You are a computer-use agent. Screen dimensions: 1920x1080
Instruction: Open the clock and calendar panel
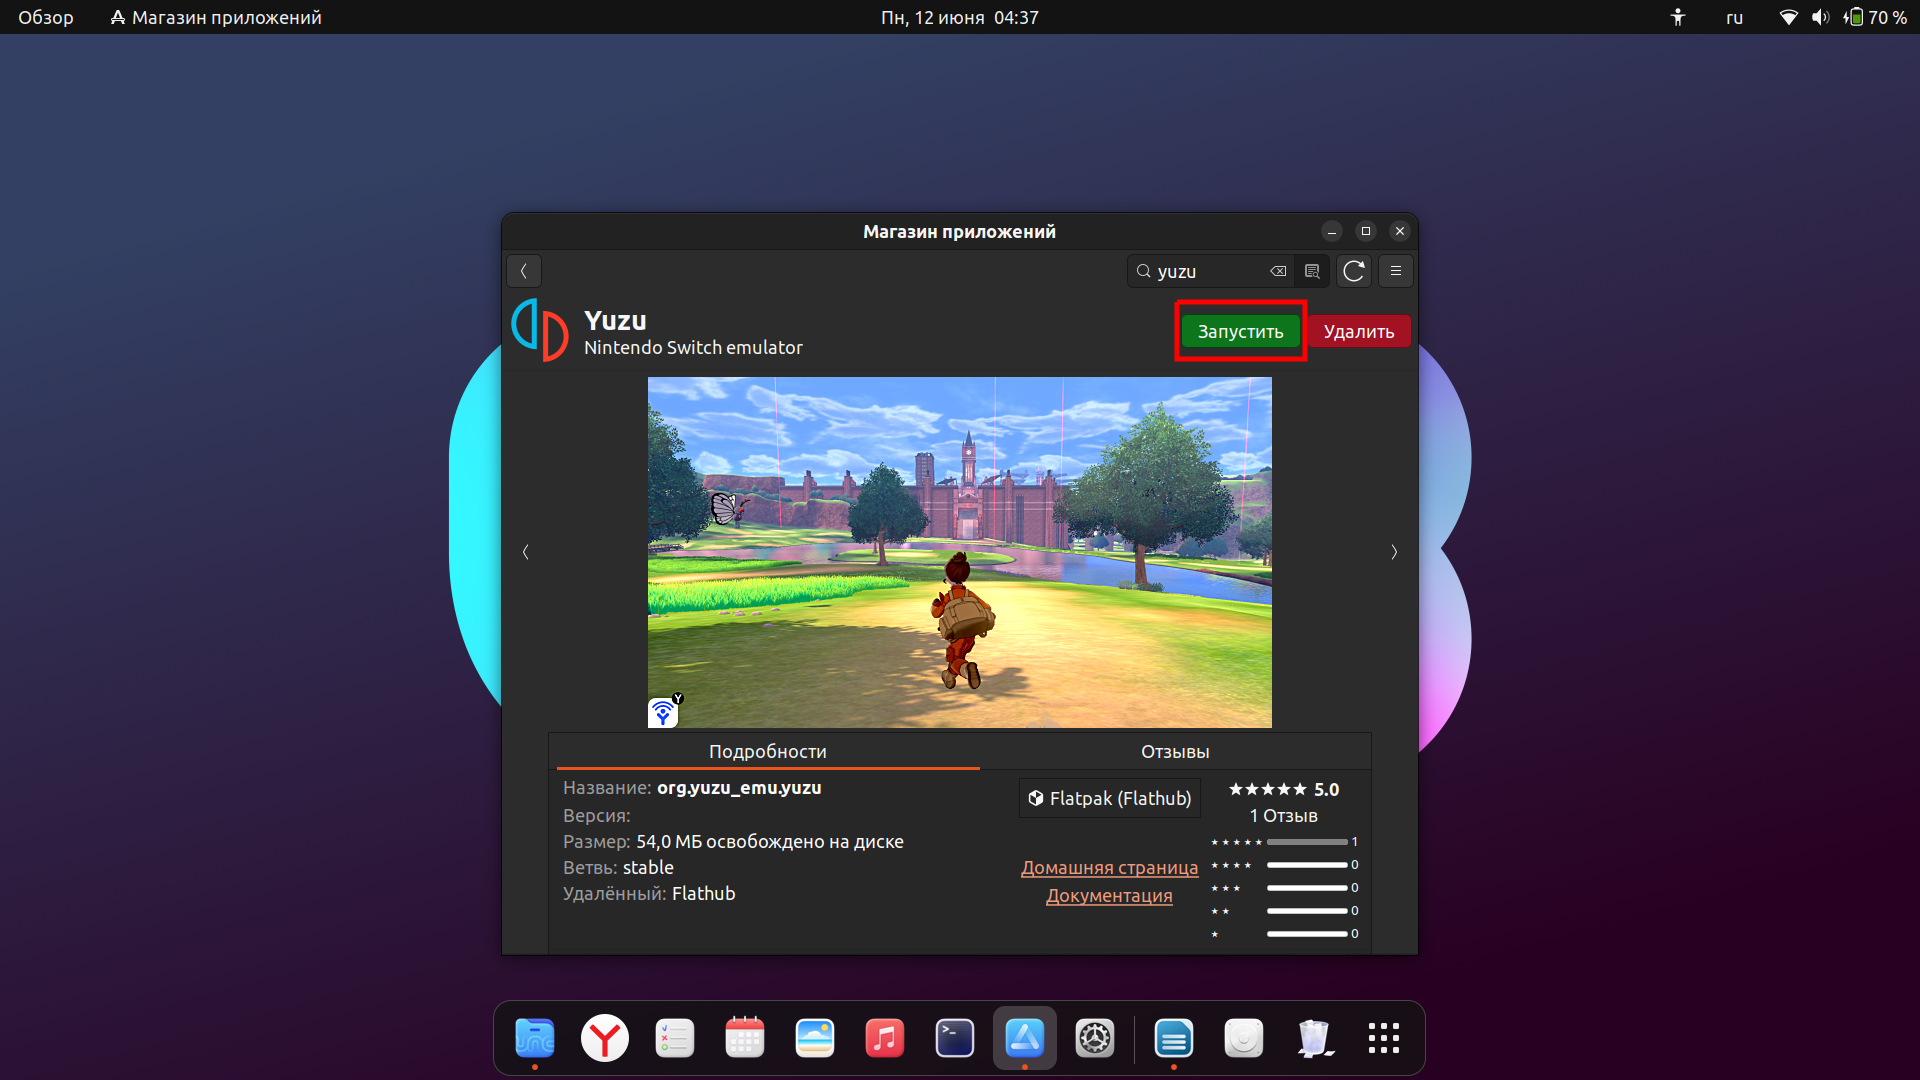[960, 17]
